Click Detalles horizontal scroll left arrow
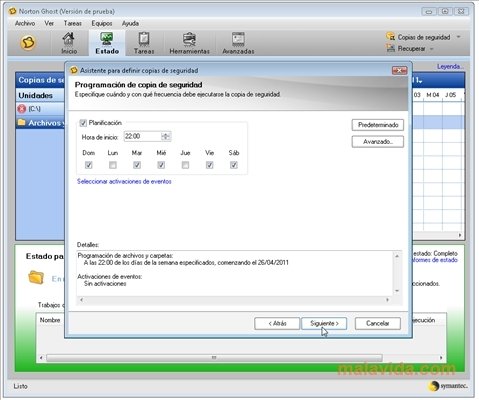 pos(82,300)
